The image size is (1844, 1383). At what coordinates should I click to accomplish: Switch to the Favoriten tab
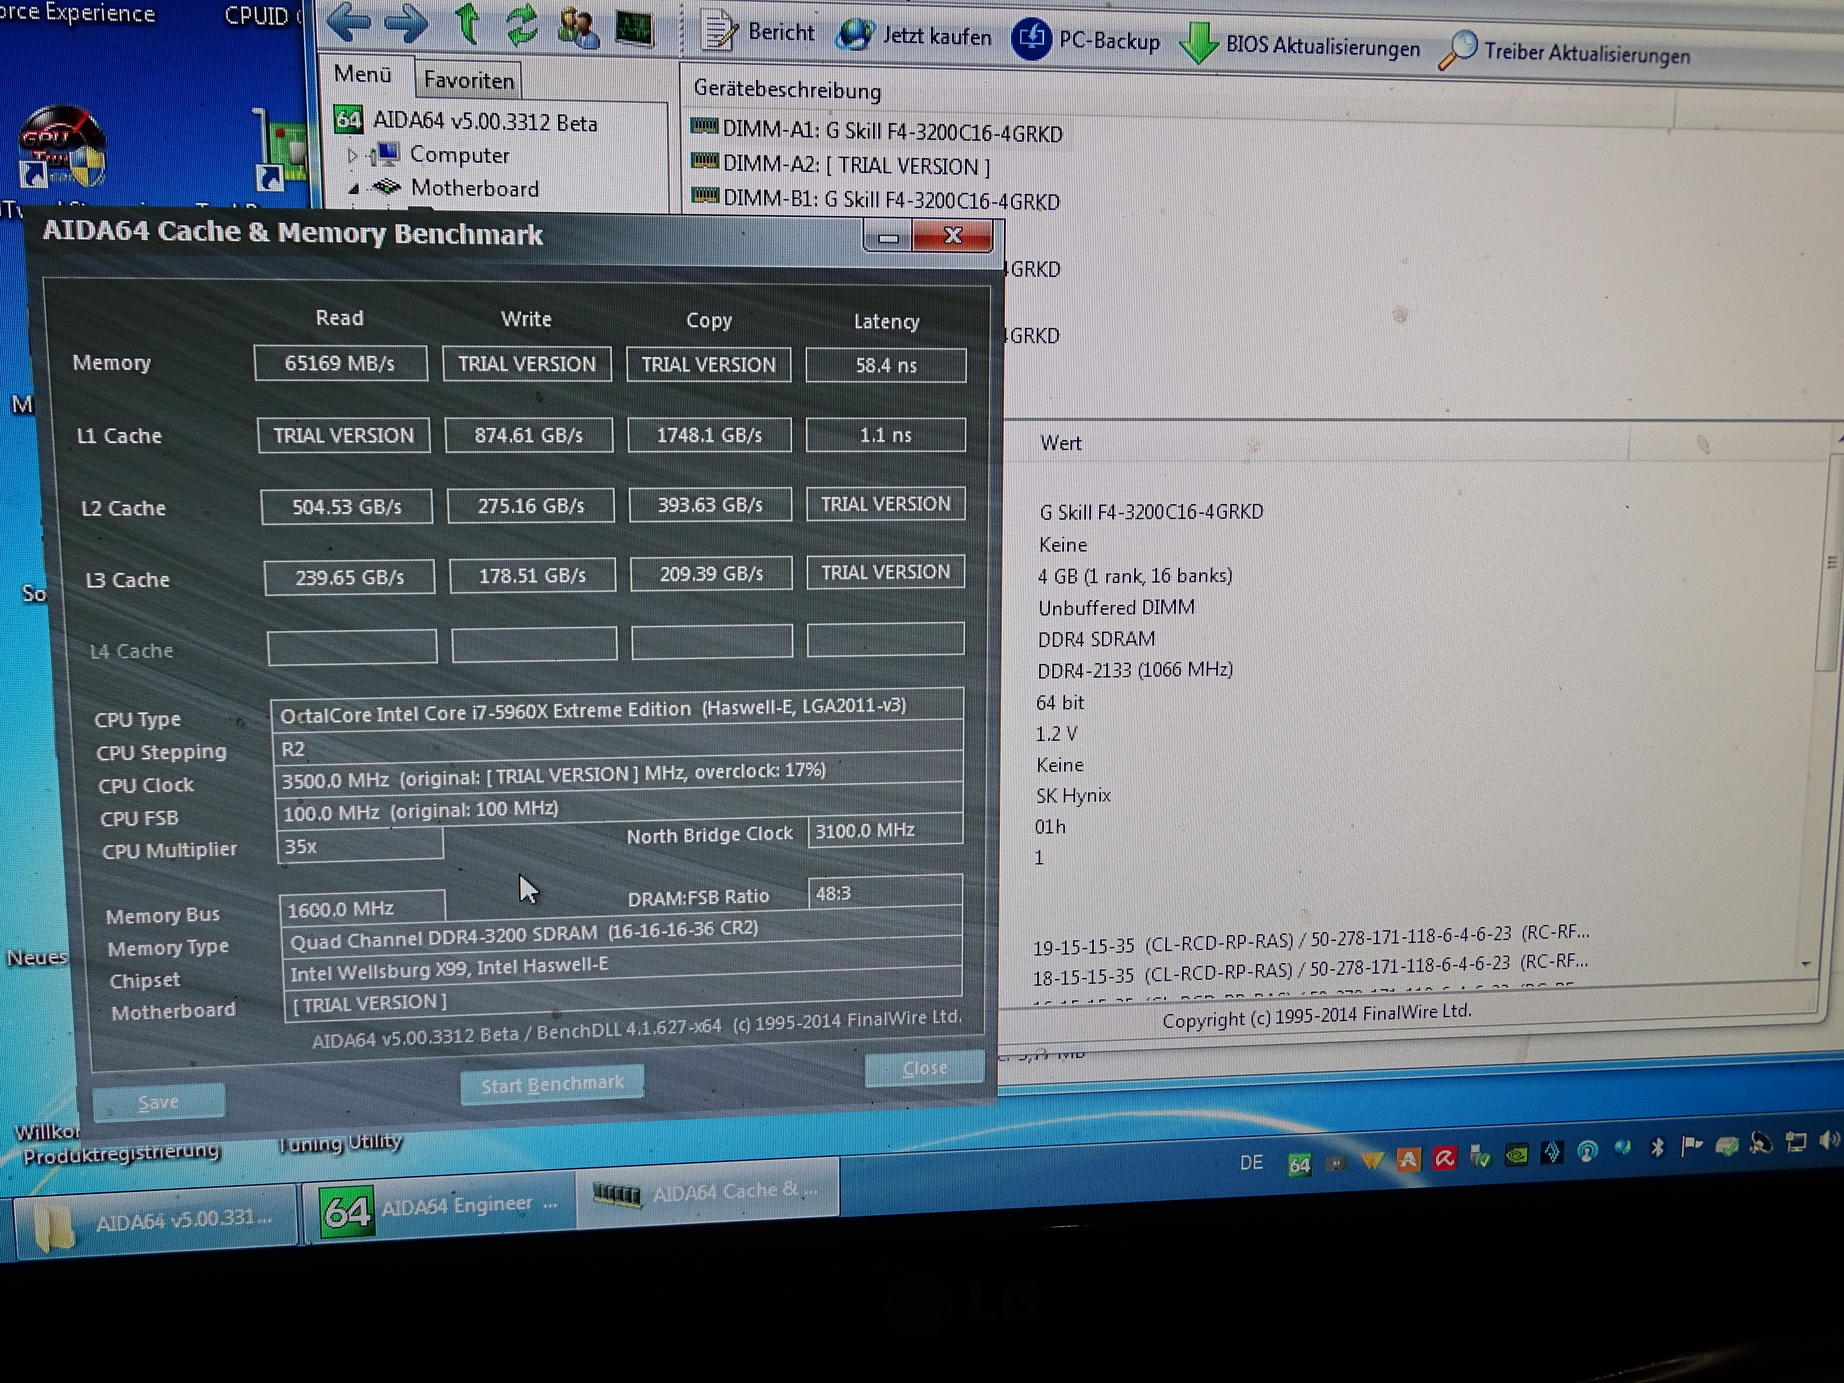(468, 80)
